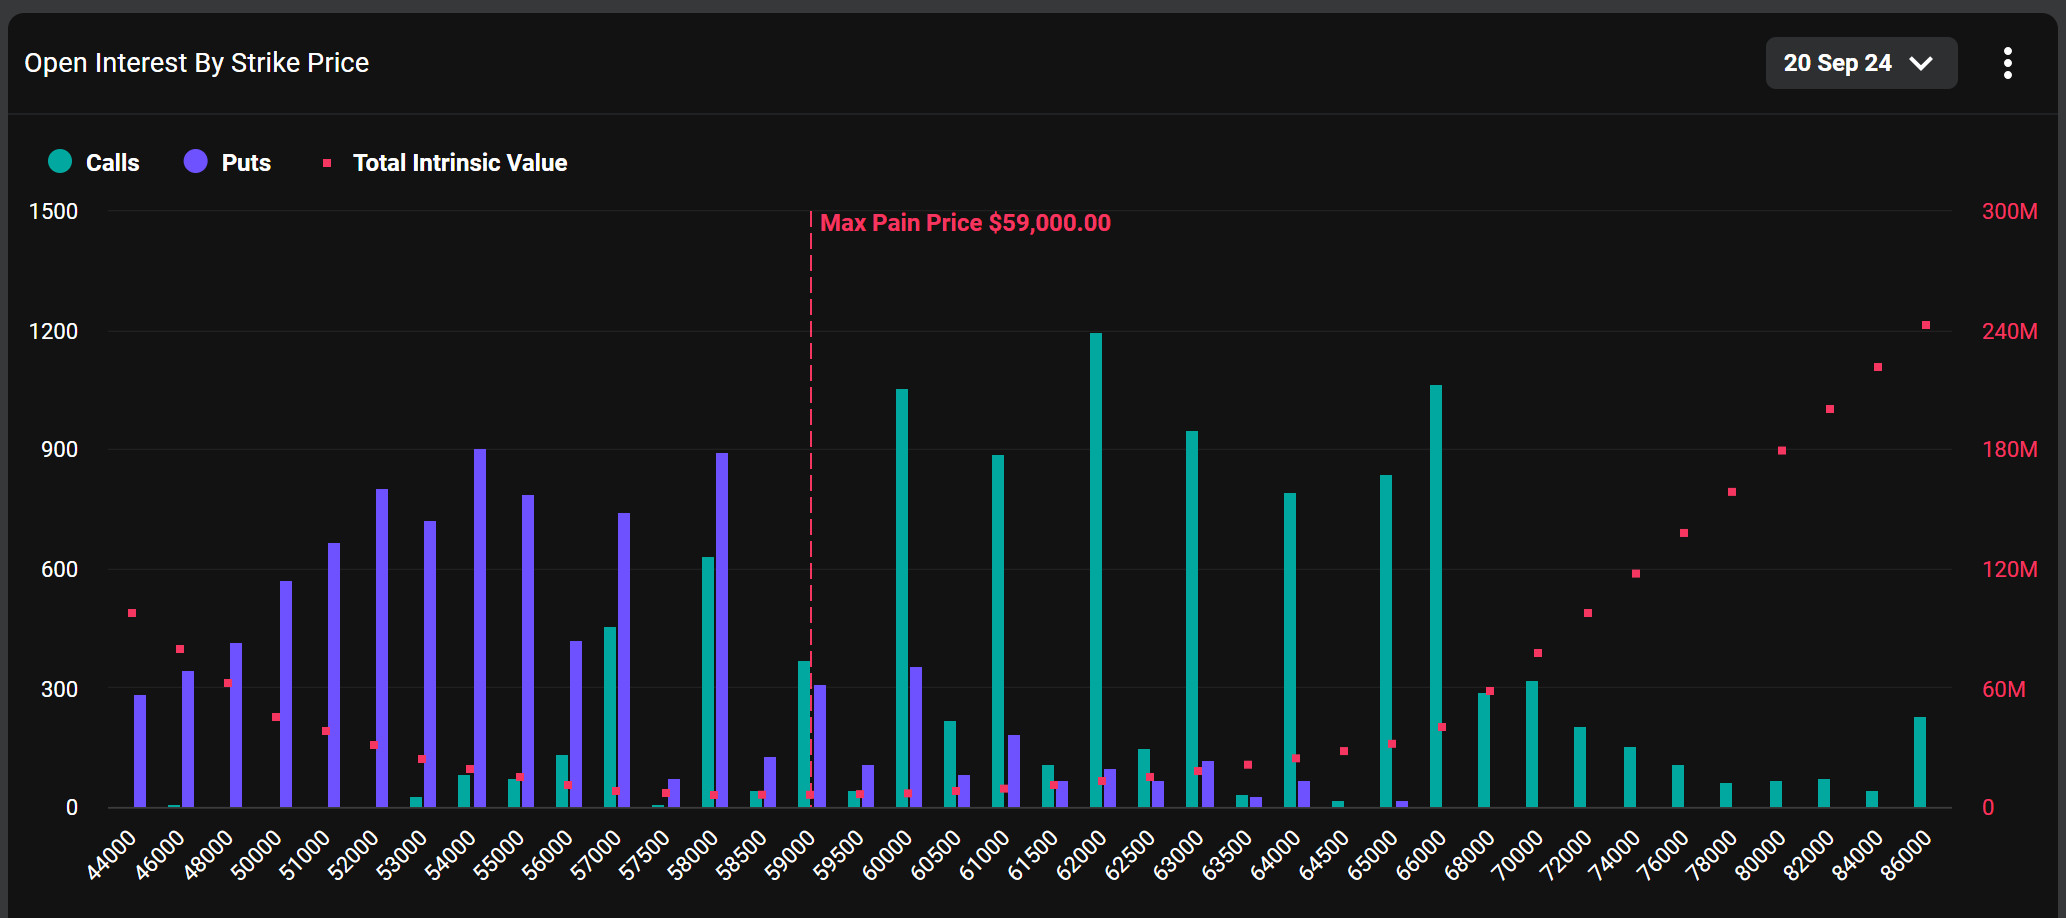Select the puts bar at 52000 strike
Image resolution: width=2066 pixels, height=918 pixels.
coord(382,648)
